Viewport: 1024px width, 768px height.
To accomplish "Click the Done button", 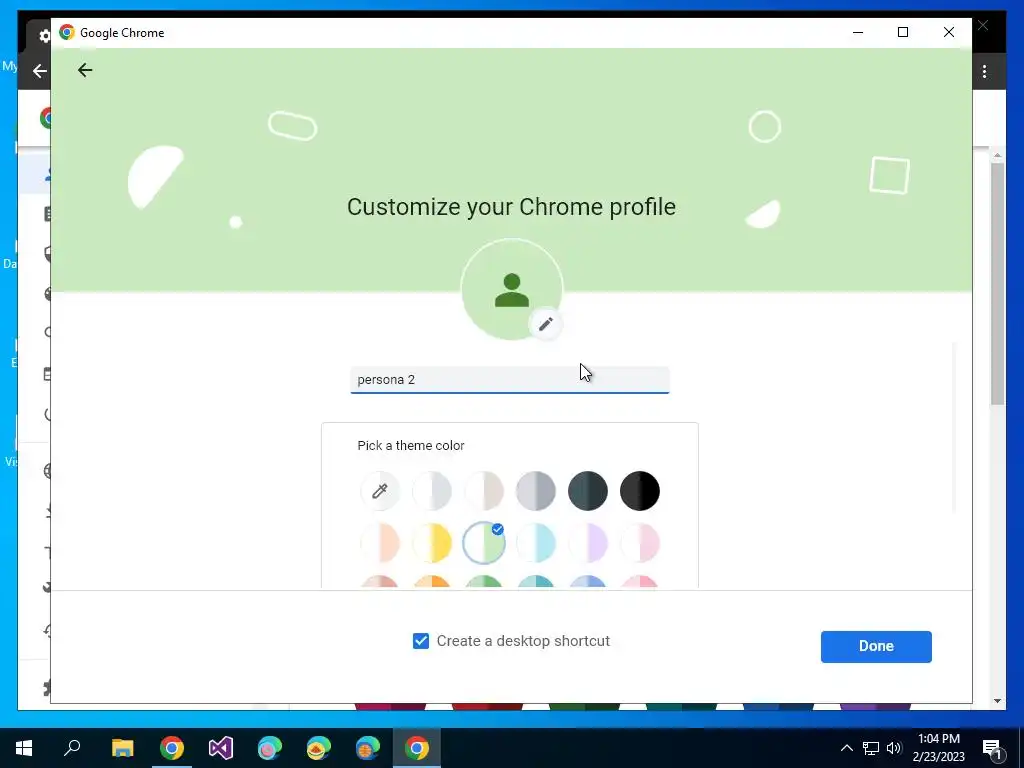I will point(876,647).
